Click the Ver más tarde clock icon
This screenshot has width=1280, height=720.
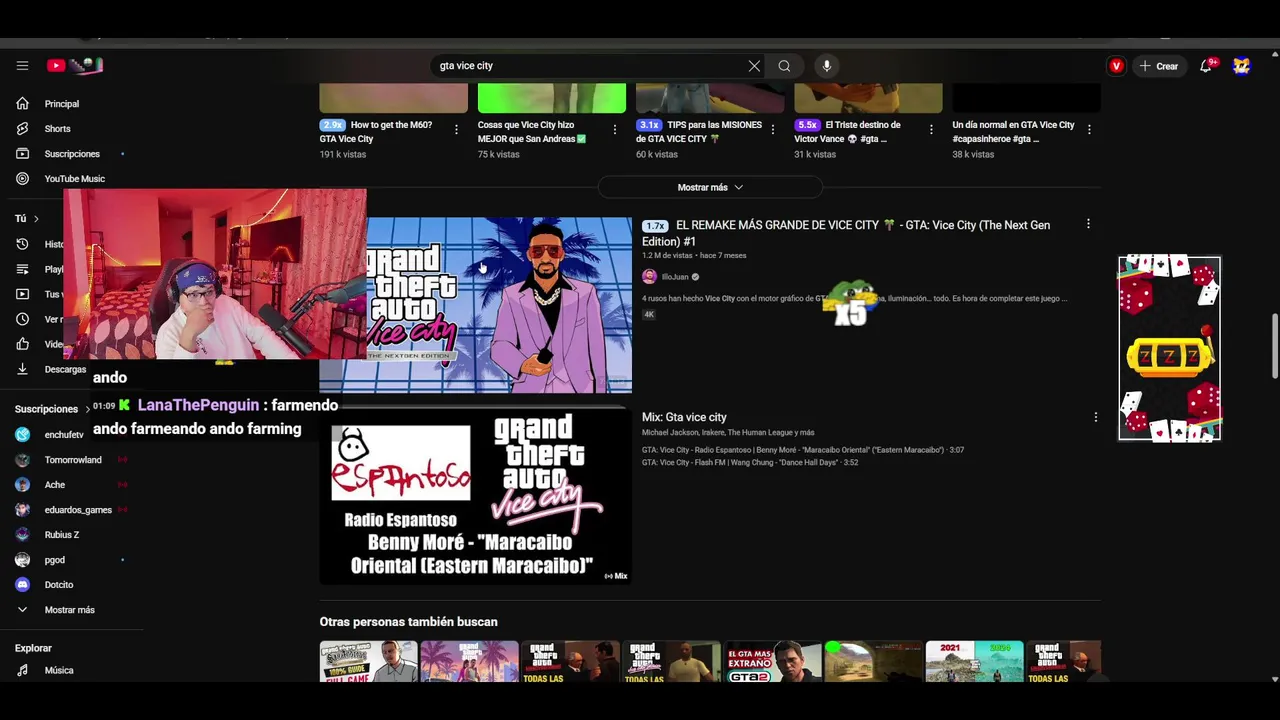[x=22, y=319]
